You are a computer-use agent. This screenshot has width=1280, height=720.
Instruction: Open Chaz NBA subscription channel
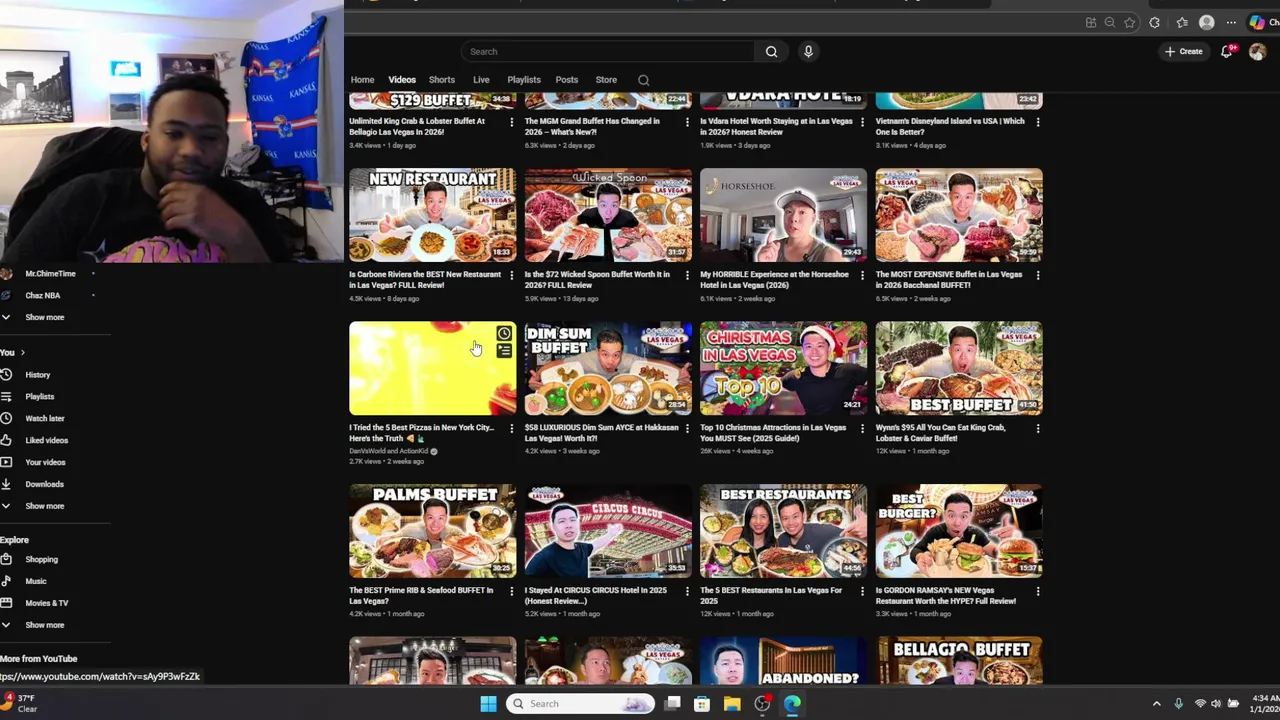[43, 296]
